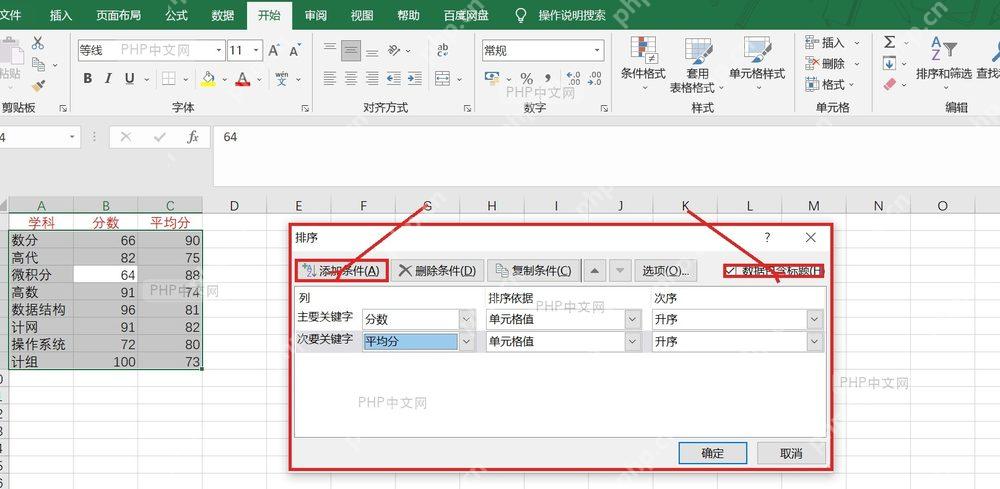Open the 百度网盘 tab

466,15
